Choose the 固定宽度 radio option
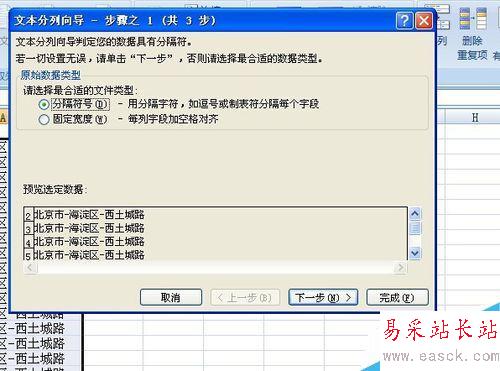This screenshot has height=371, width=500. click(44, 119)
